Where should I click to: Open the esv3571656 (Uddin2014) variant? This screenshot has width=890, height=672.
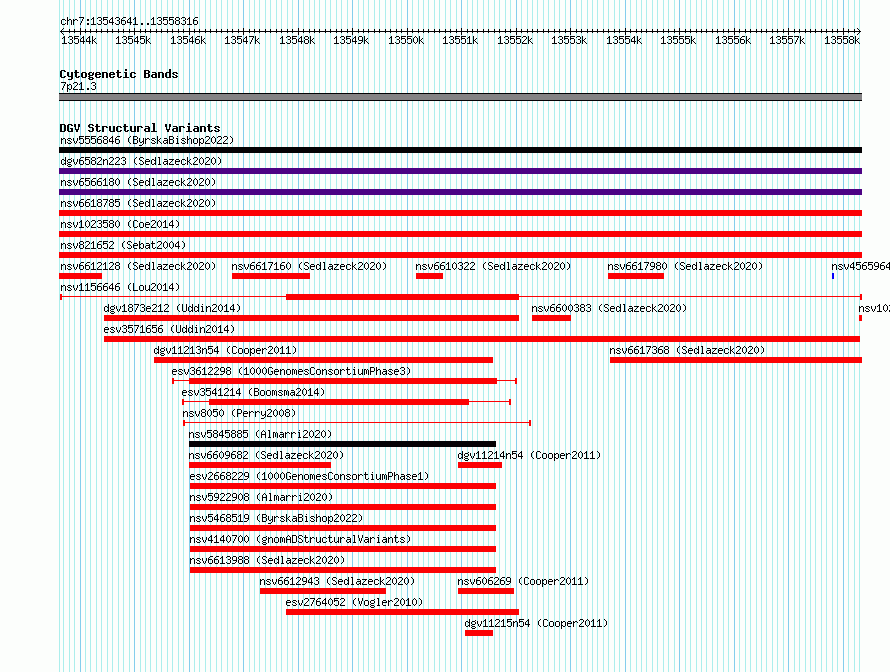coord(169,329)
